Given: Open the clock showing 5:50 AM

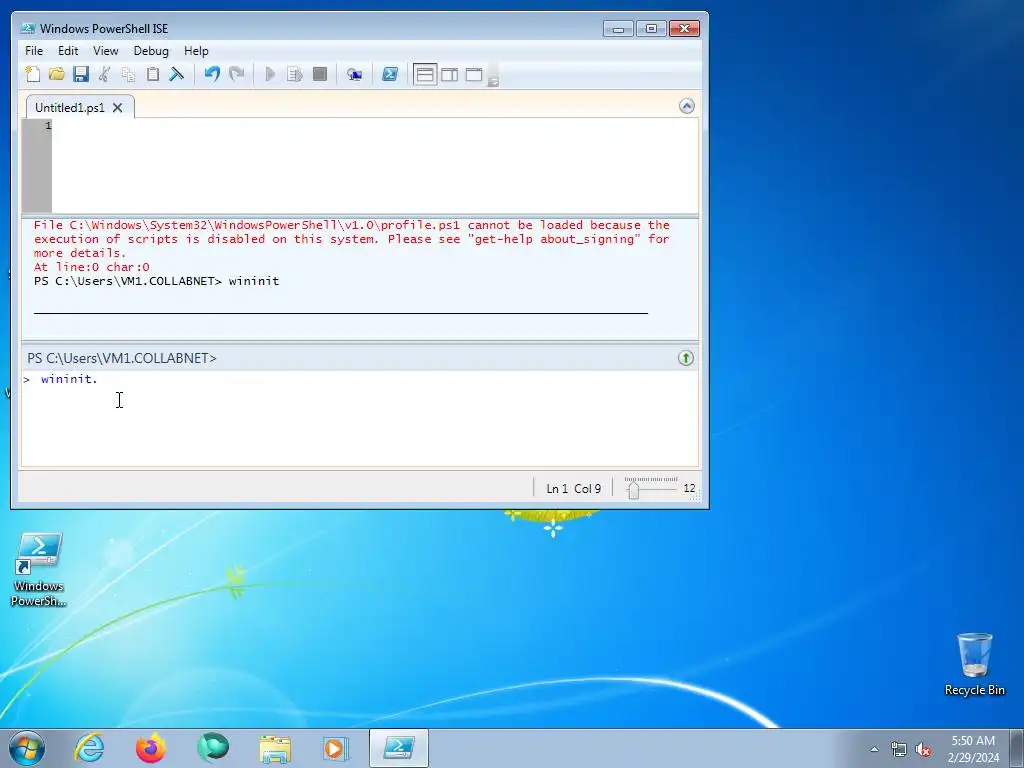Looking at the screenshot, I should click(973, 749).
